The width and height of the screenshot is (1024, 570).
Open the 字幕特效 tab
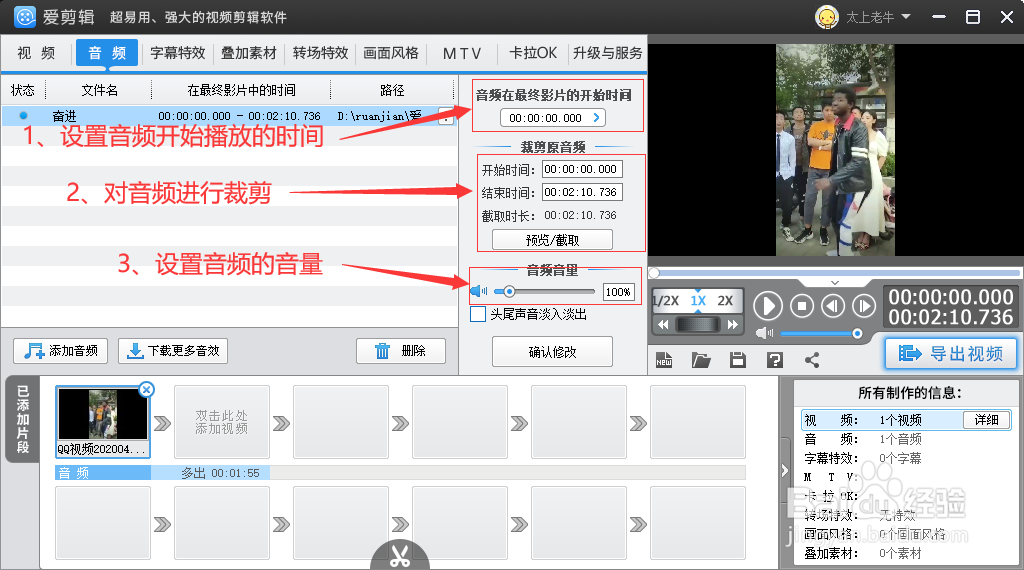[178, 53]
